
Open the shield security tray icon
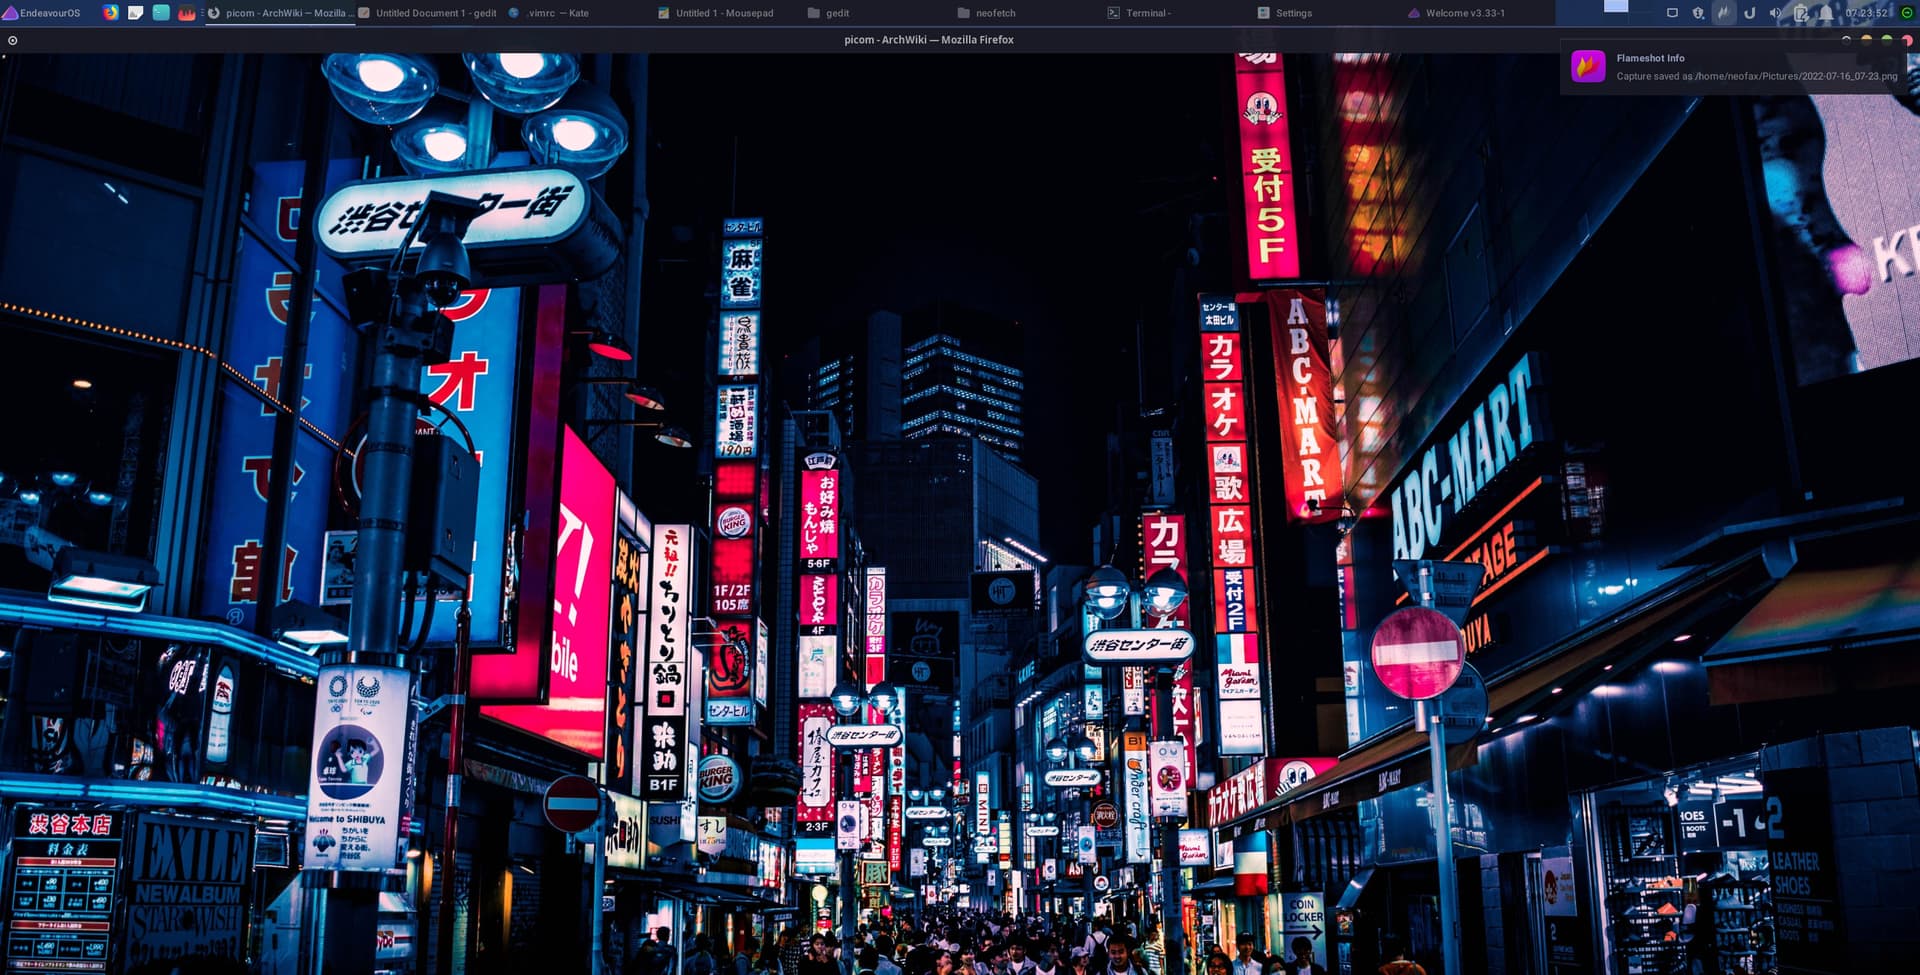[1698, 13]
